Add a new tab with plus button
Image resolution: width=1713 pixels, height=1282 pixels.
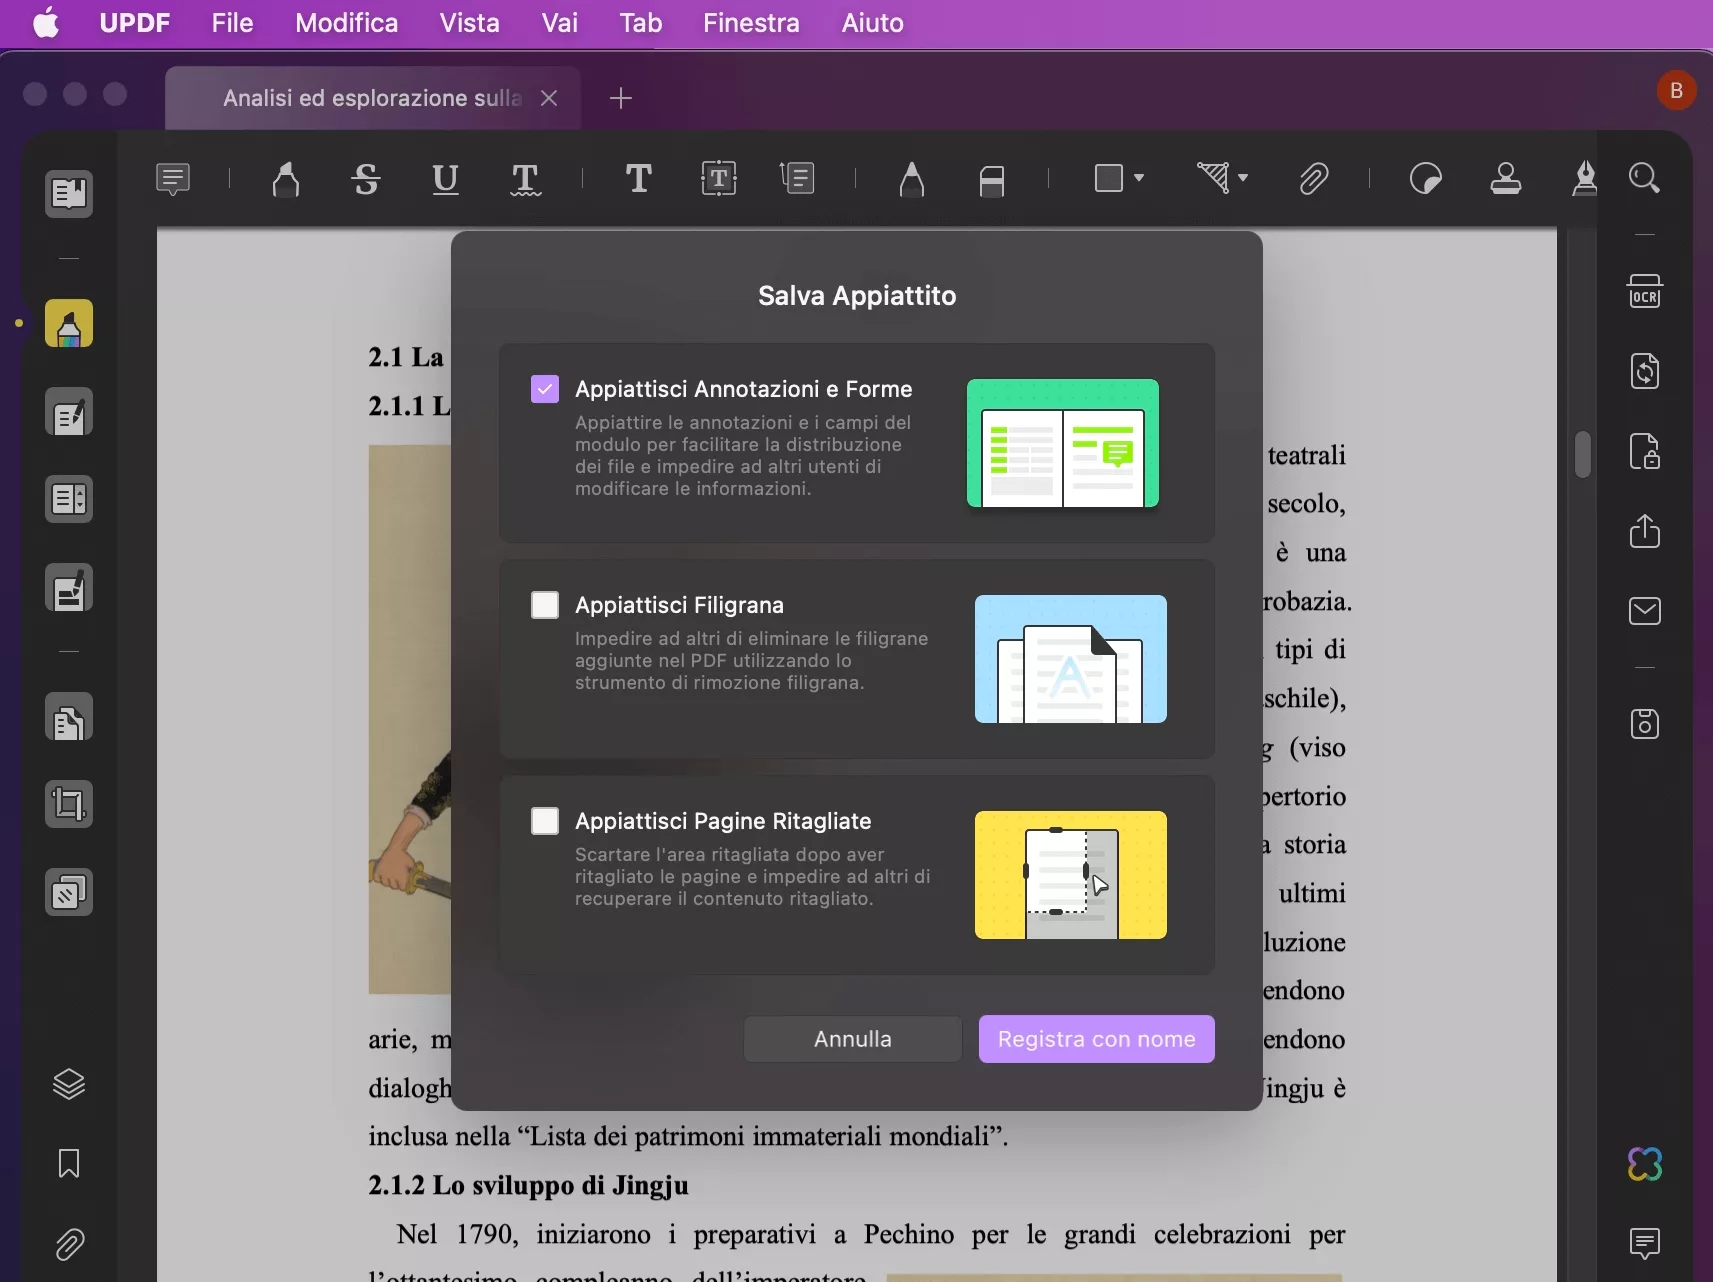[x=621, y=98]
